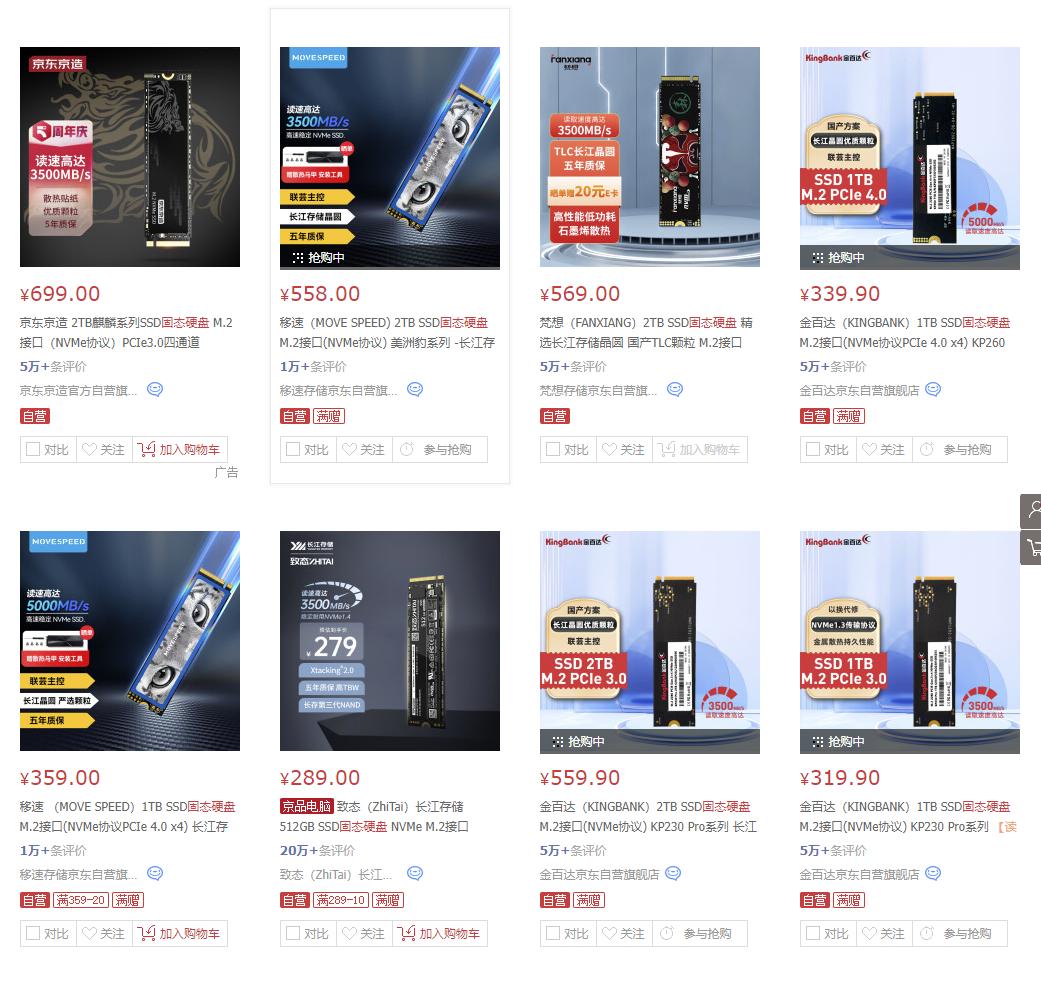Open 5万+条评价 reviews for KINGBANK KP260
This screenshot has width=1041, height=981.
point(833,366)
